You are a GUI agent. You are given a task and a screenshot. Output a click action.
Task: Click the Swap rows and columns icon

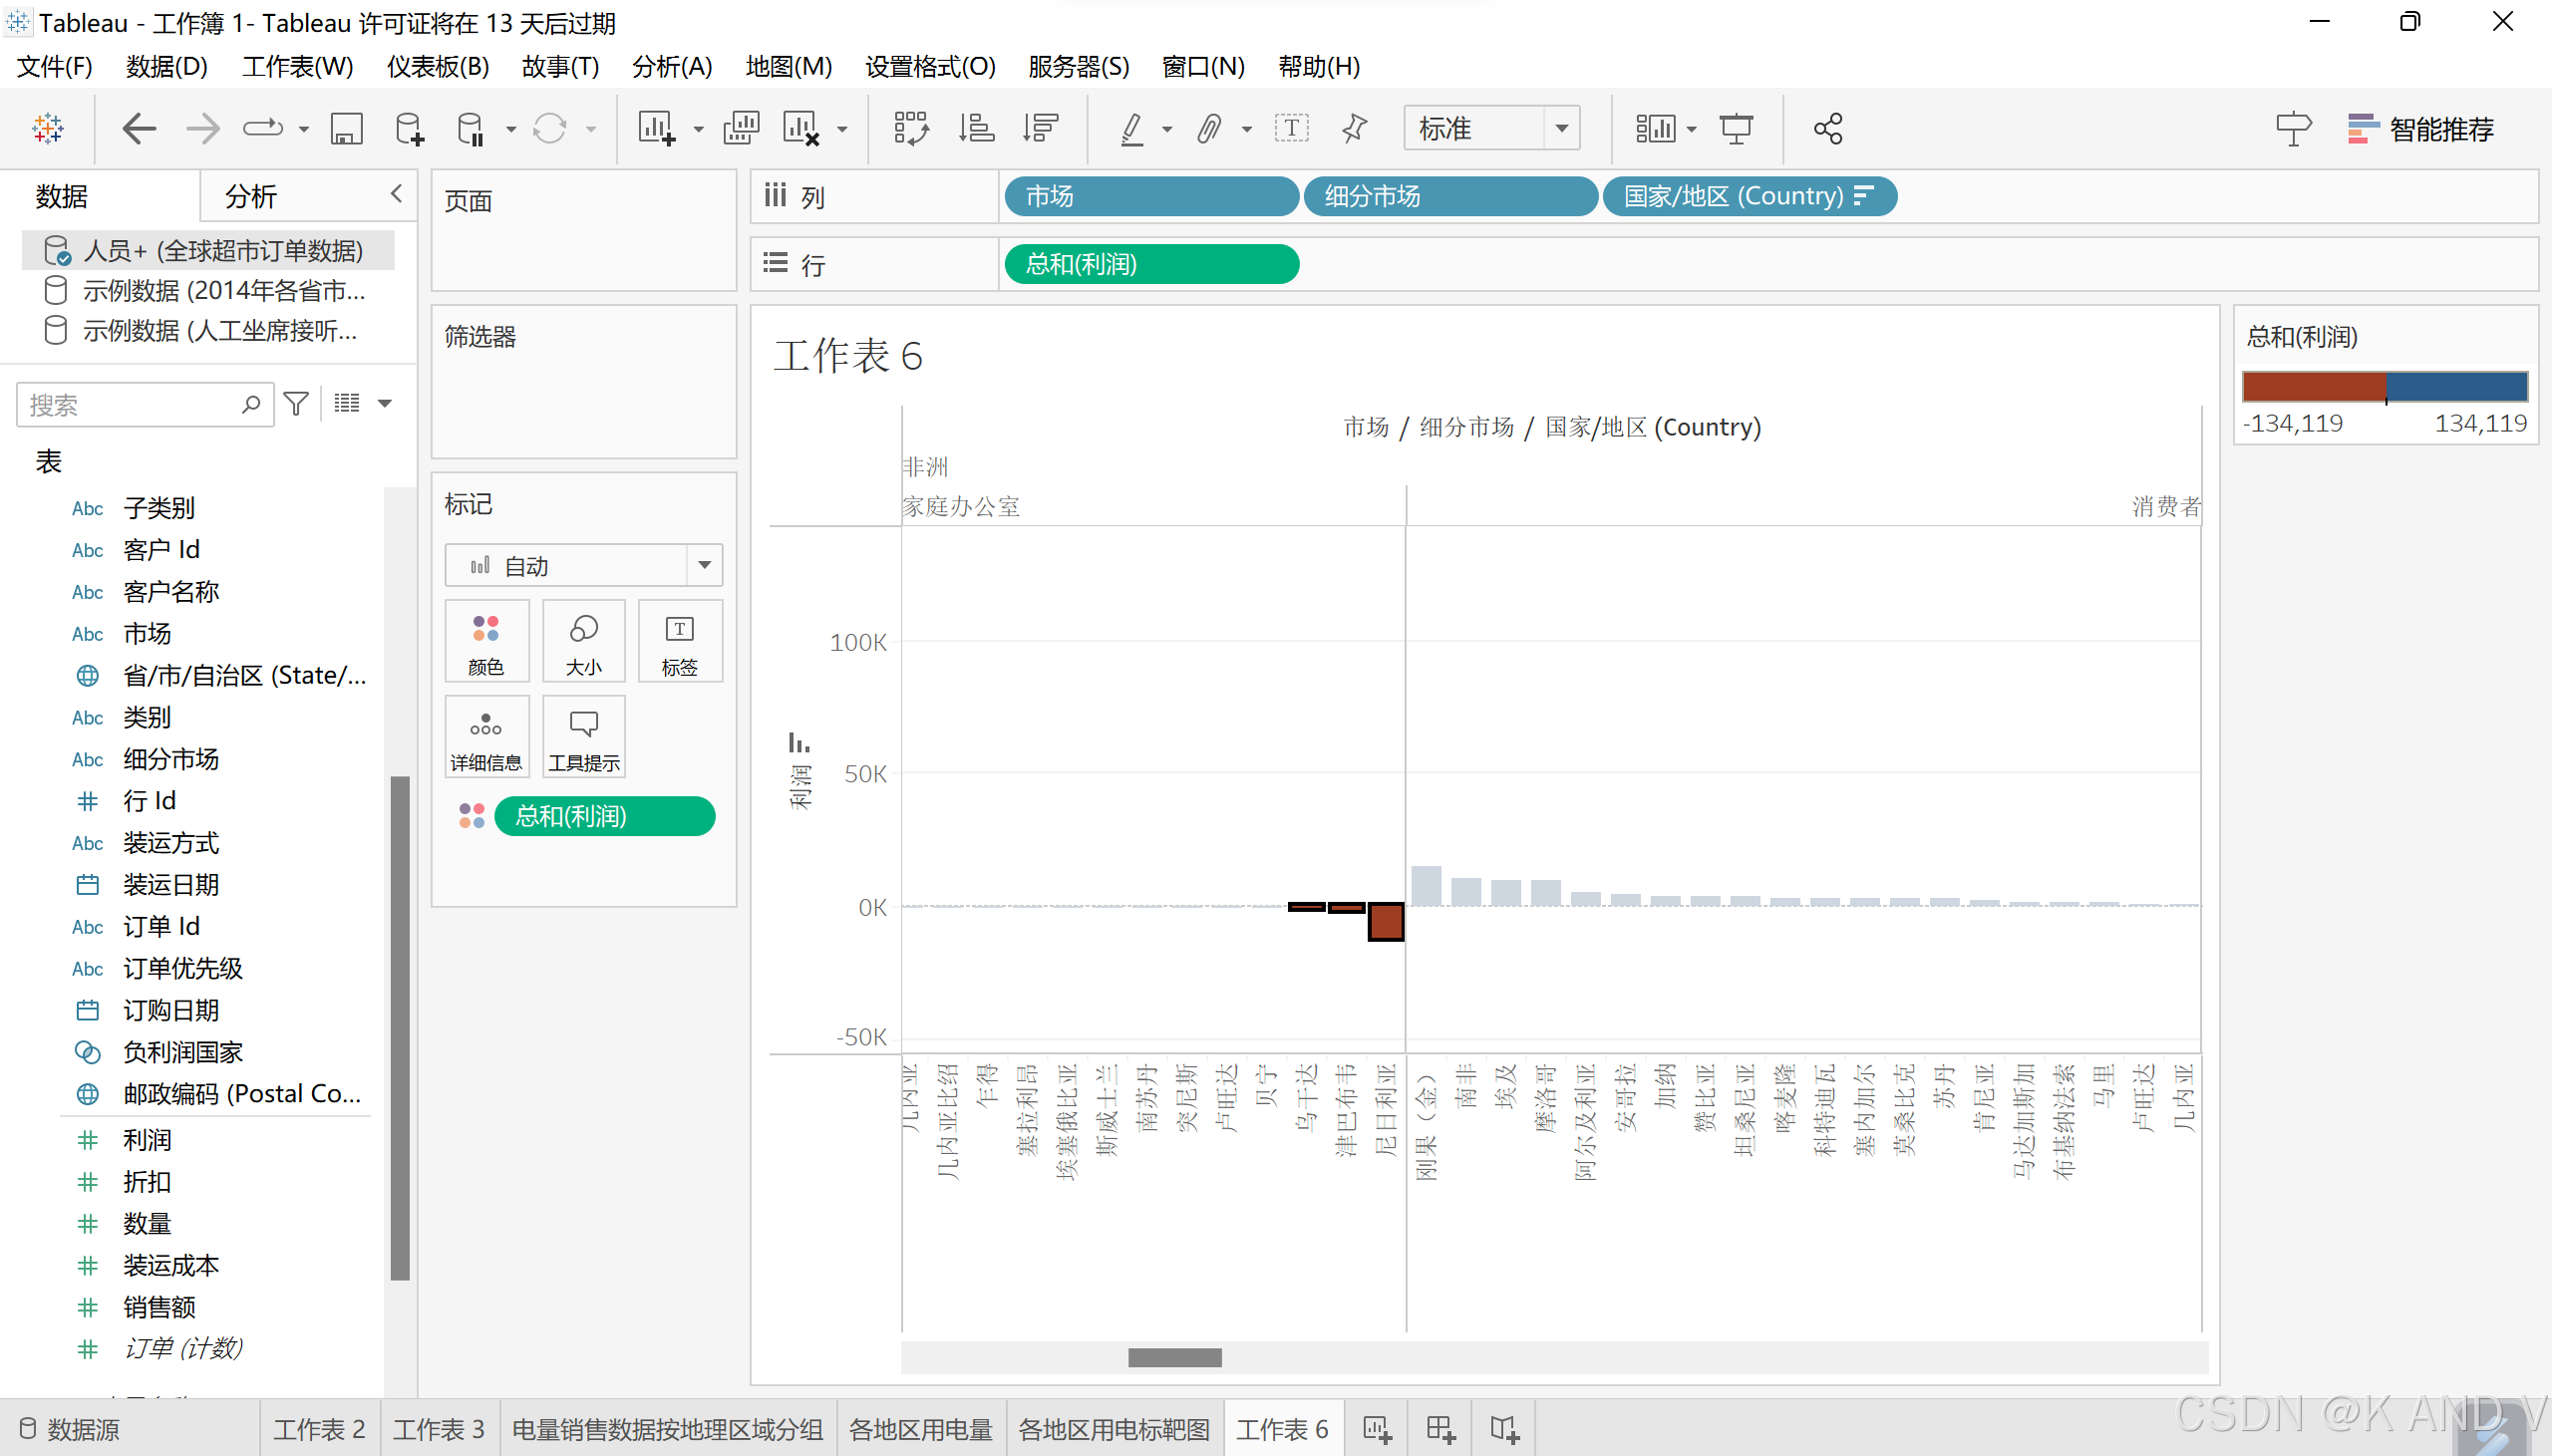click(x=910, y=129)
